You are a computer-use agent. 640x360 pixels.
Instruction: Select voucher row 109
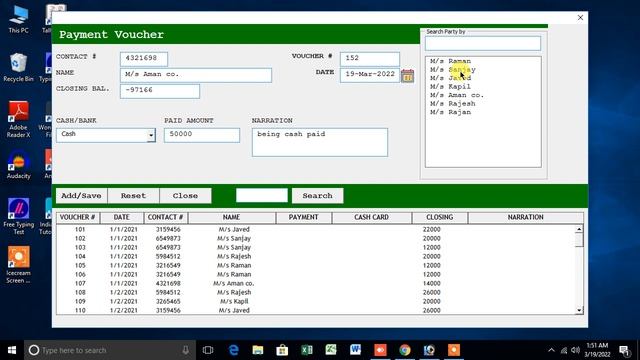(x=316, y=301)
